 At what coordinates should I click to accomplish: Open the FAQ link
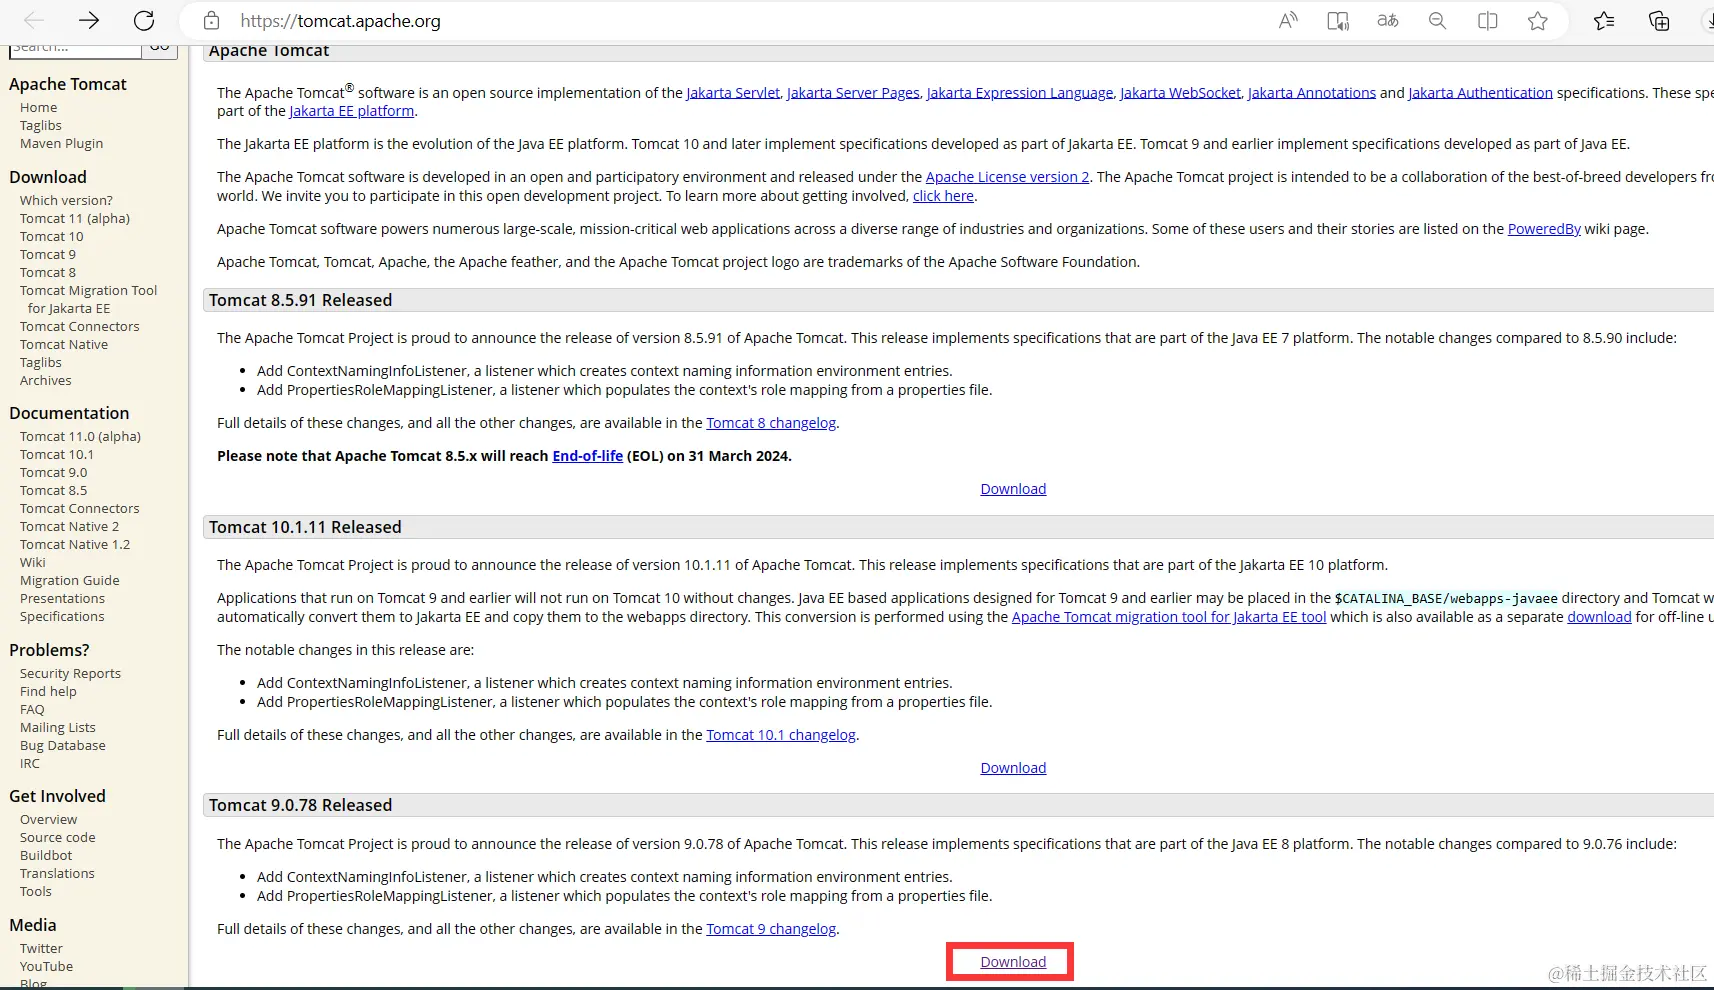point(32,710)
